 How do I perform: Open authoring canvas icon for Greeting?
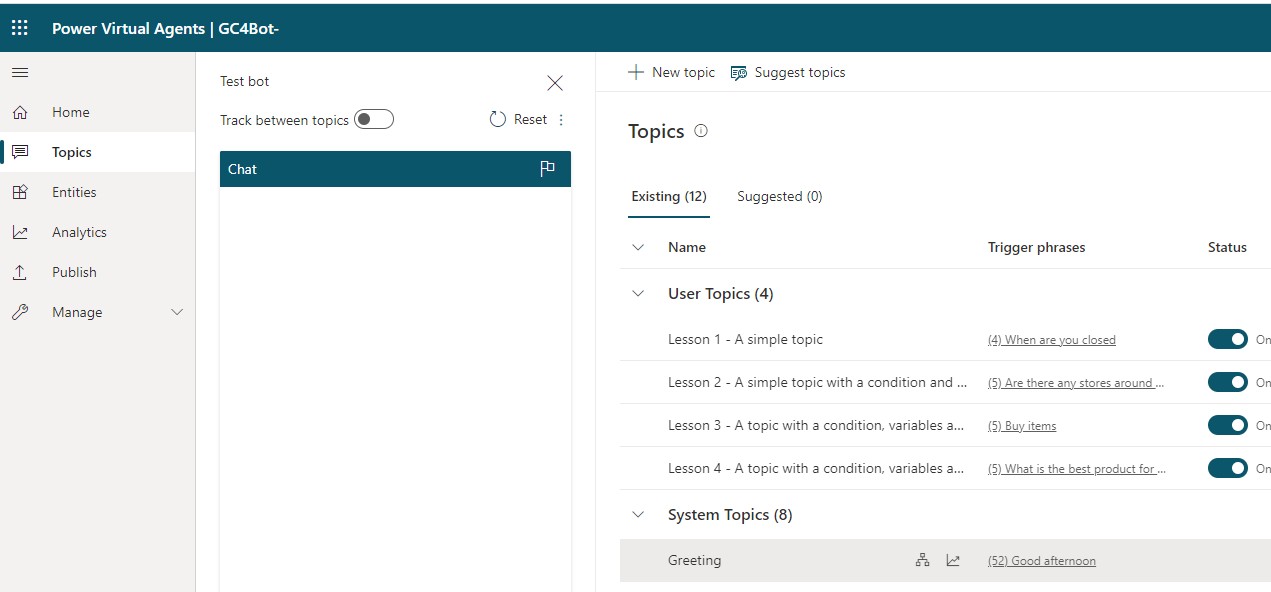pyautogui.click(x=922, y=561)
